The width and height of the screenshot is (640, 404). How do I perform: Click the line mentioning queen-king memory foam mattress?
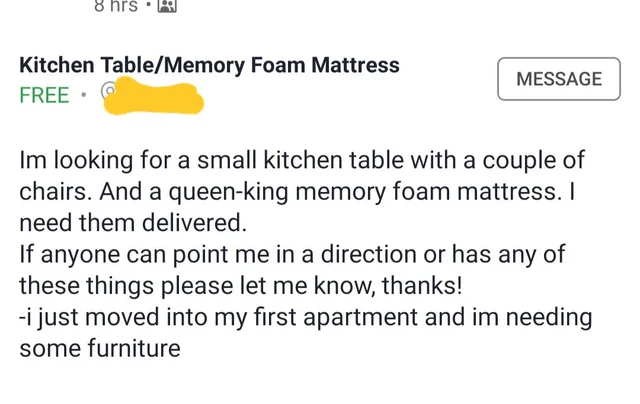click(297, 191)
